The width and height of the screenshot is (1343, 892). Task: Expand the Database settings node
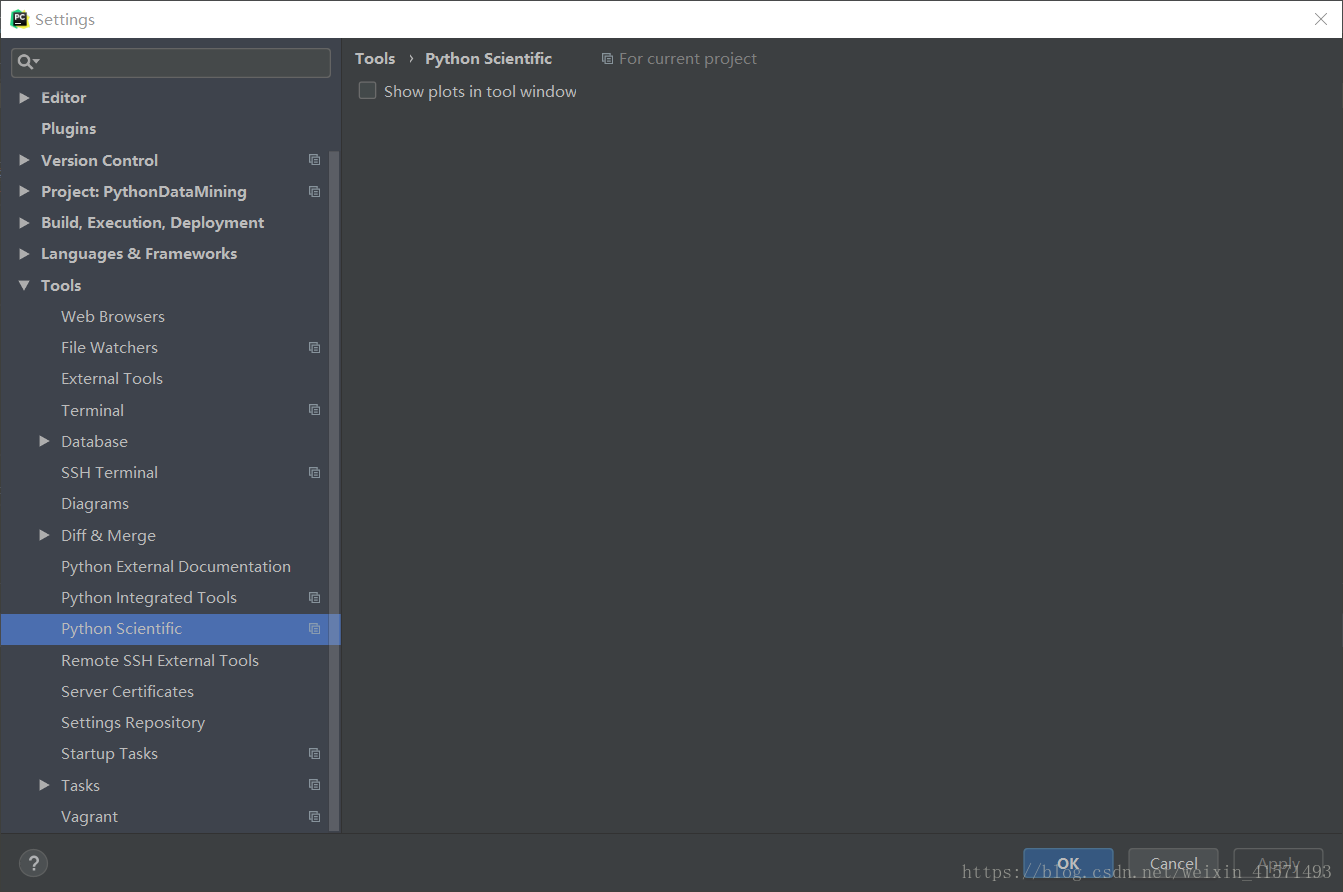point(44,440)
